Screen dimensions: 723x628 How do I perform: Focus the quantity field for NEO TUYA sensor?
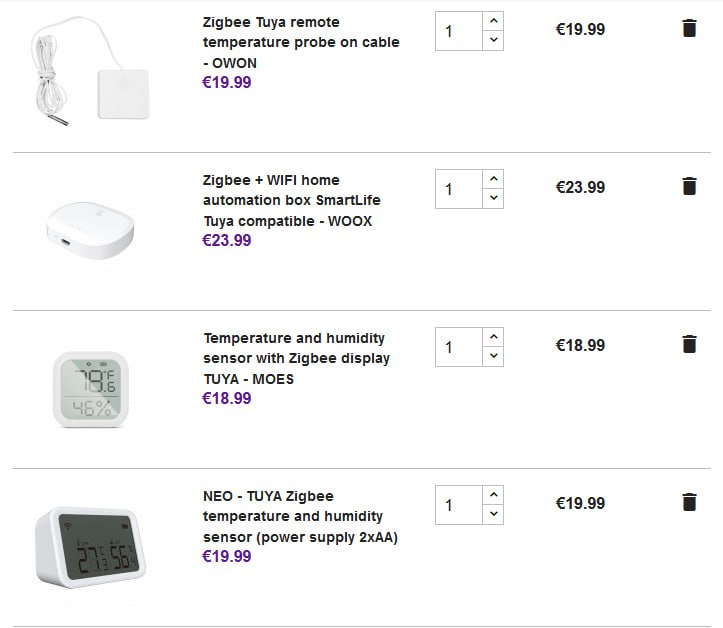tap(459, 505)
